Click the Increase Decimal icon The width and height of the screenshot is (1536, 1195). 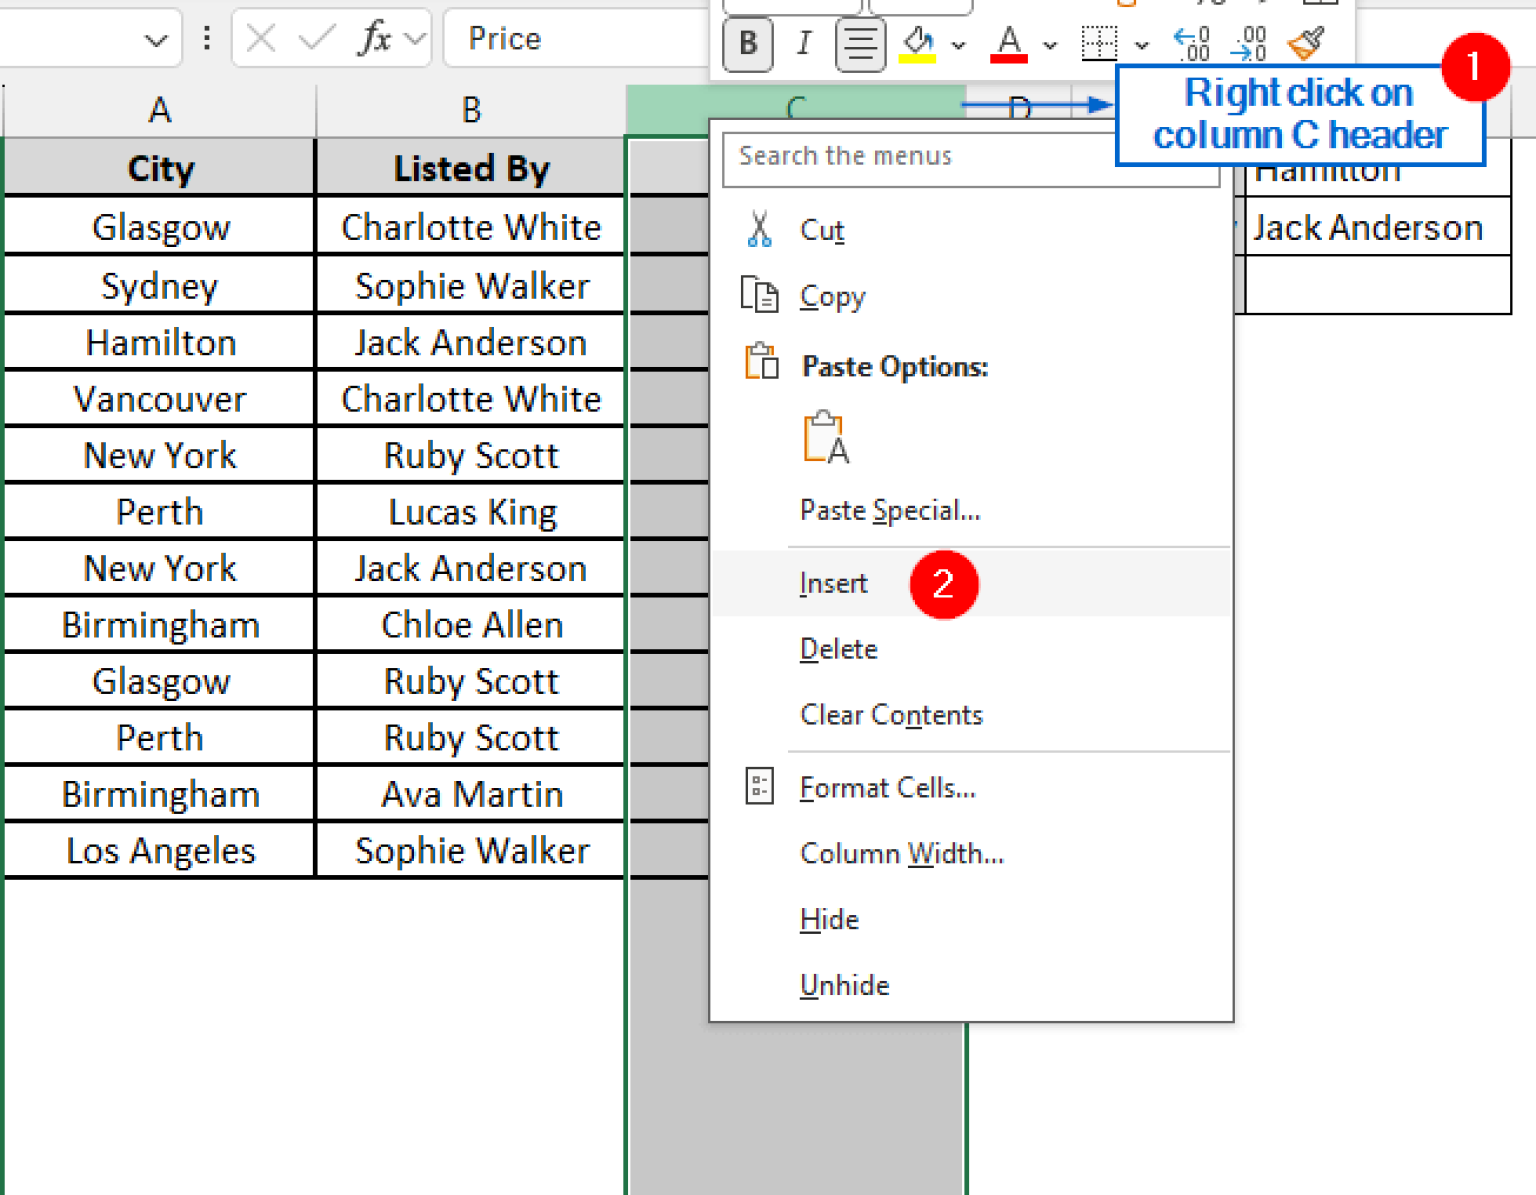(1192, 42)
